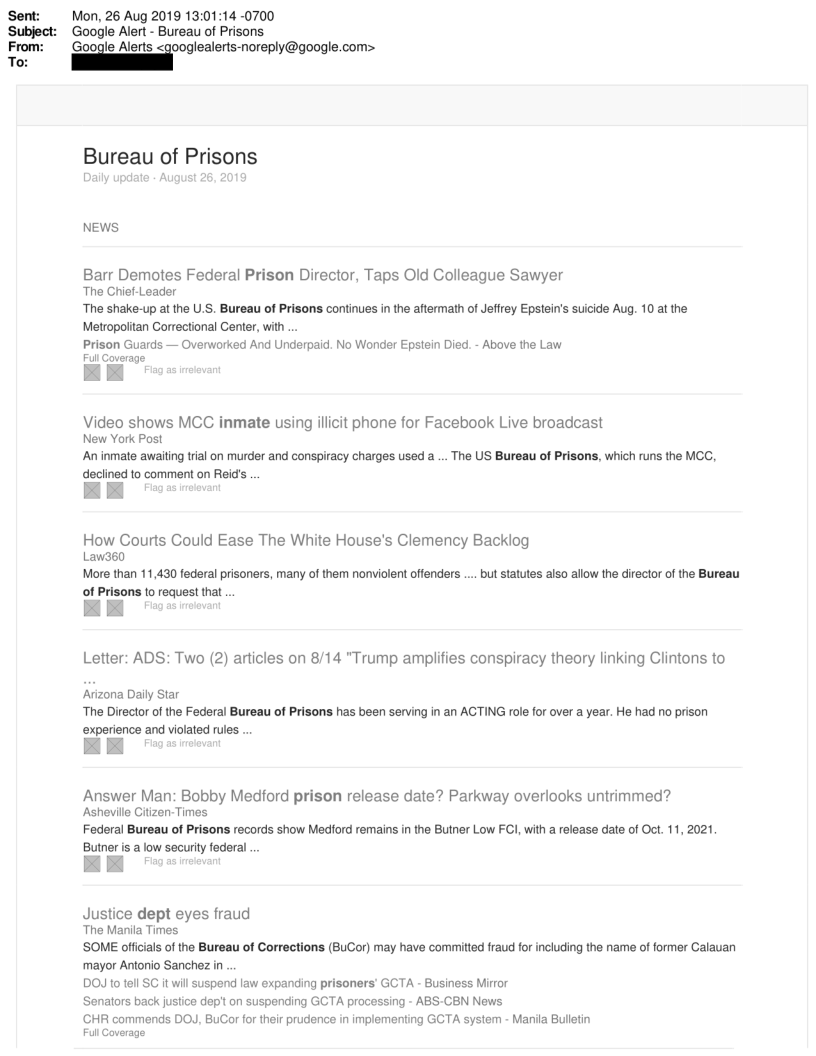Click second share icon under MCC inmate article
The image size is (816, 1056).
pos(115,490)
